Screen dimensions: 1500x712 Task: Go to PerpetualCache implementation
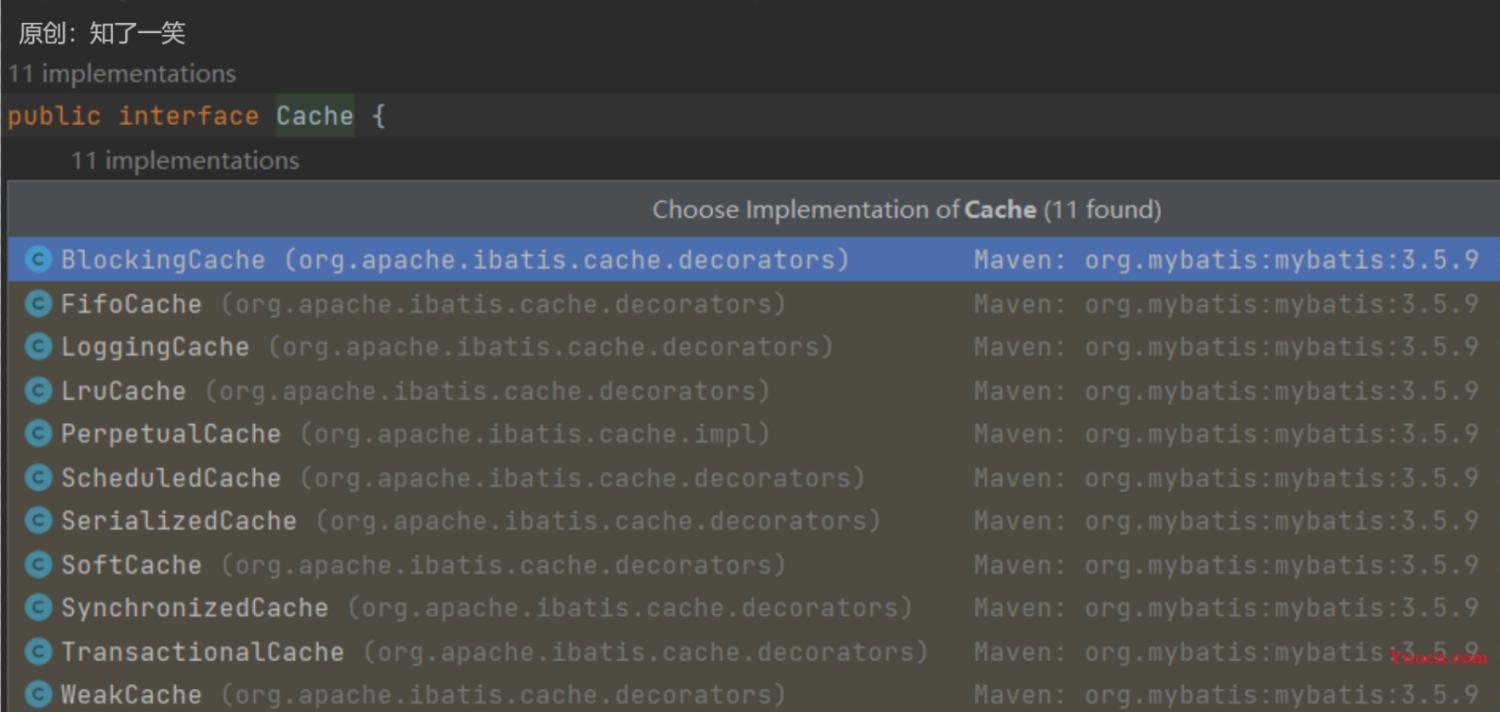pyautogui.click(x=754, y=434)
